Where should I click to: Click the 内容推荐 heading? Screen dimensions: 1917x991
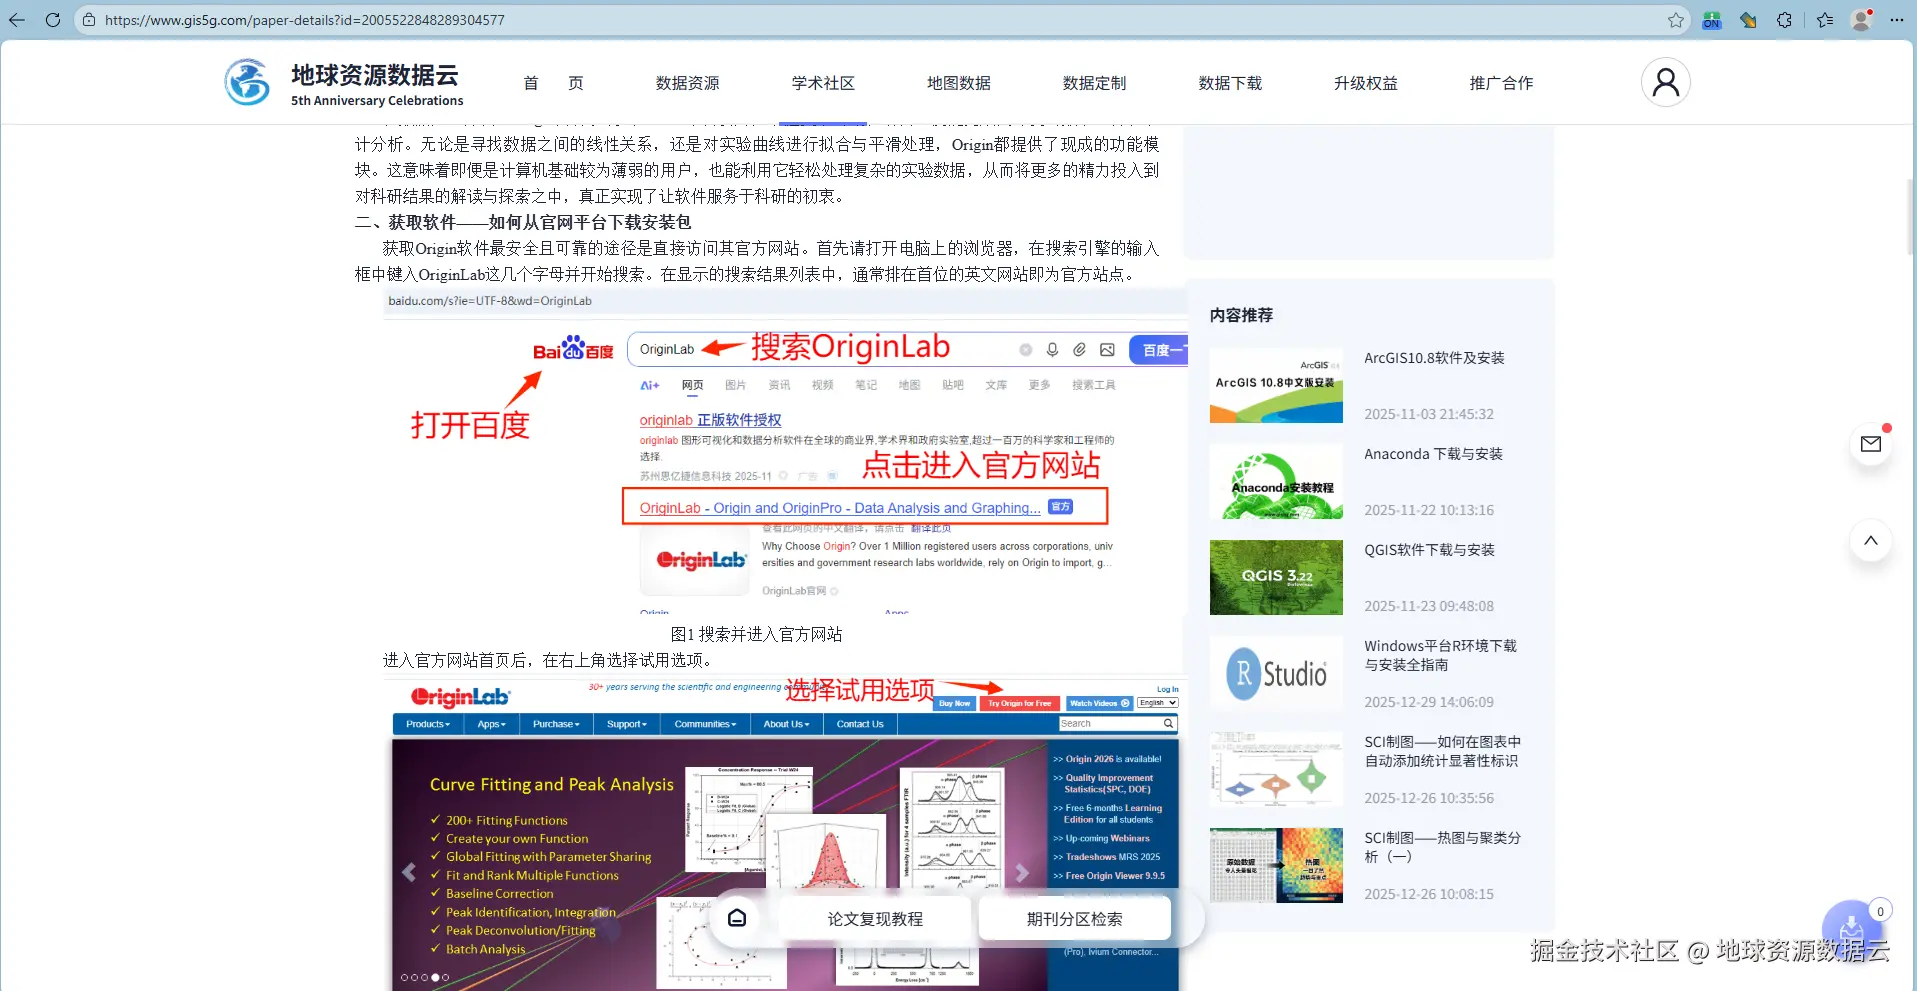[x=1241, y=315]
